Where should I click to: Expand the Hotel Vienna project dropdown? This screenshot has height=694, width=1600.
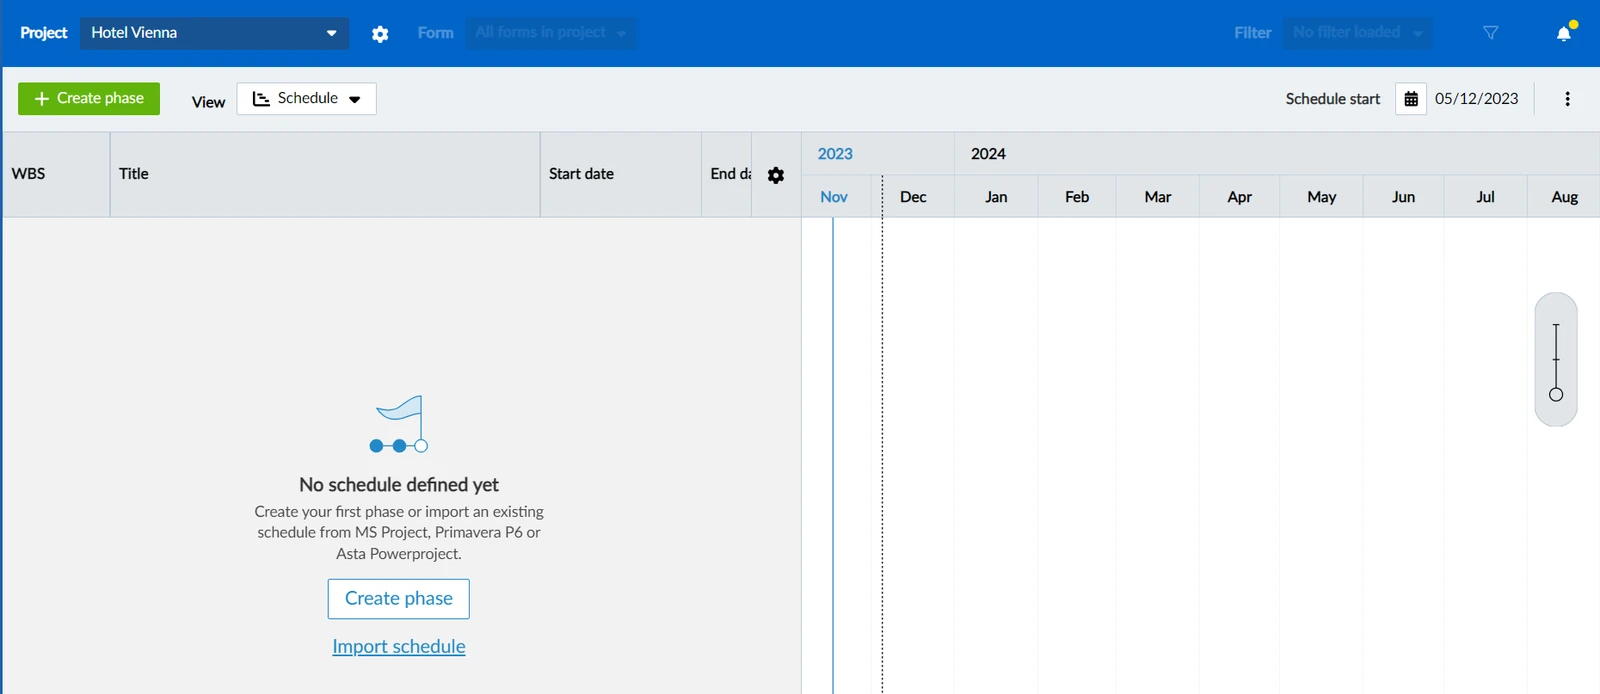click(x=214, y=33)
